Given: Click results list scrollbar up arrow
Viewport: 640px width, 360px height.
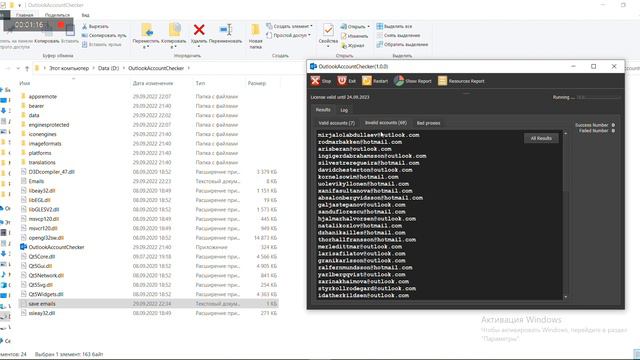Looking at the screenshot, I should [x=565, y=133].
